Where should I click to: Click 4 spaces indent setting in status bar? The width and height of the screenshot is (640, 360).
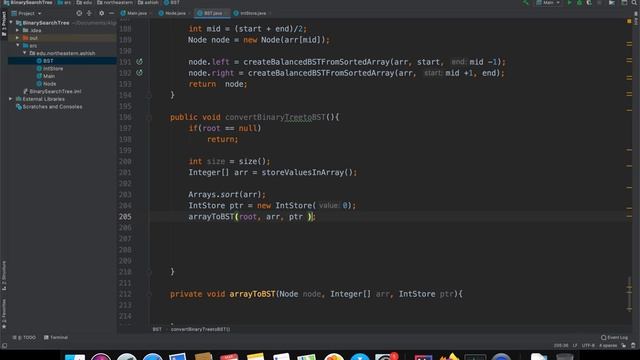coord(608,346)
